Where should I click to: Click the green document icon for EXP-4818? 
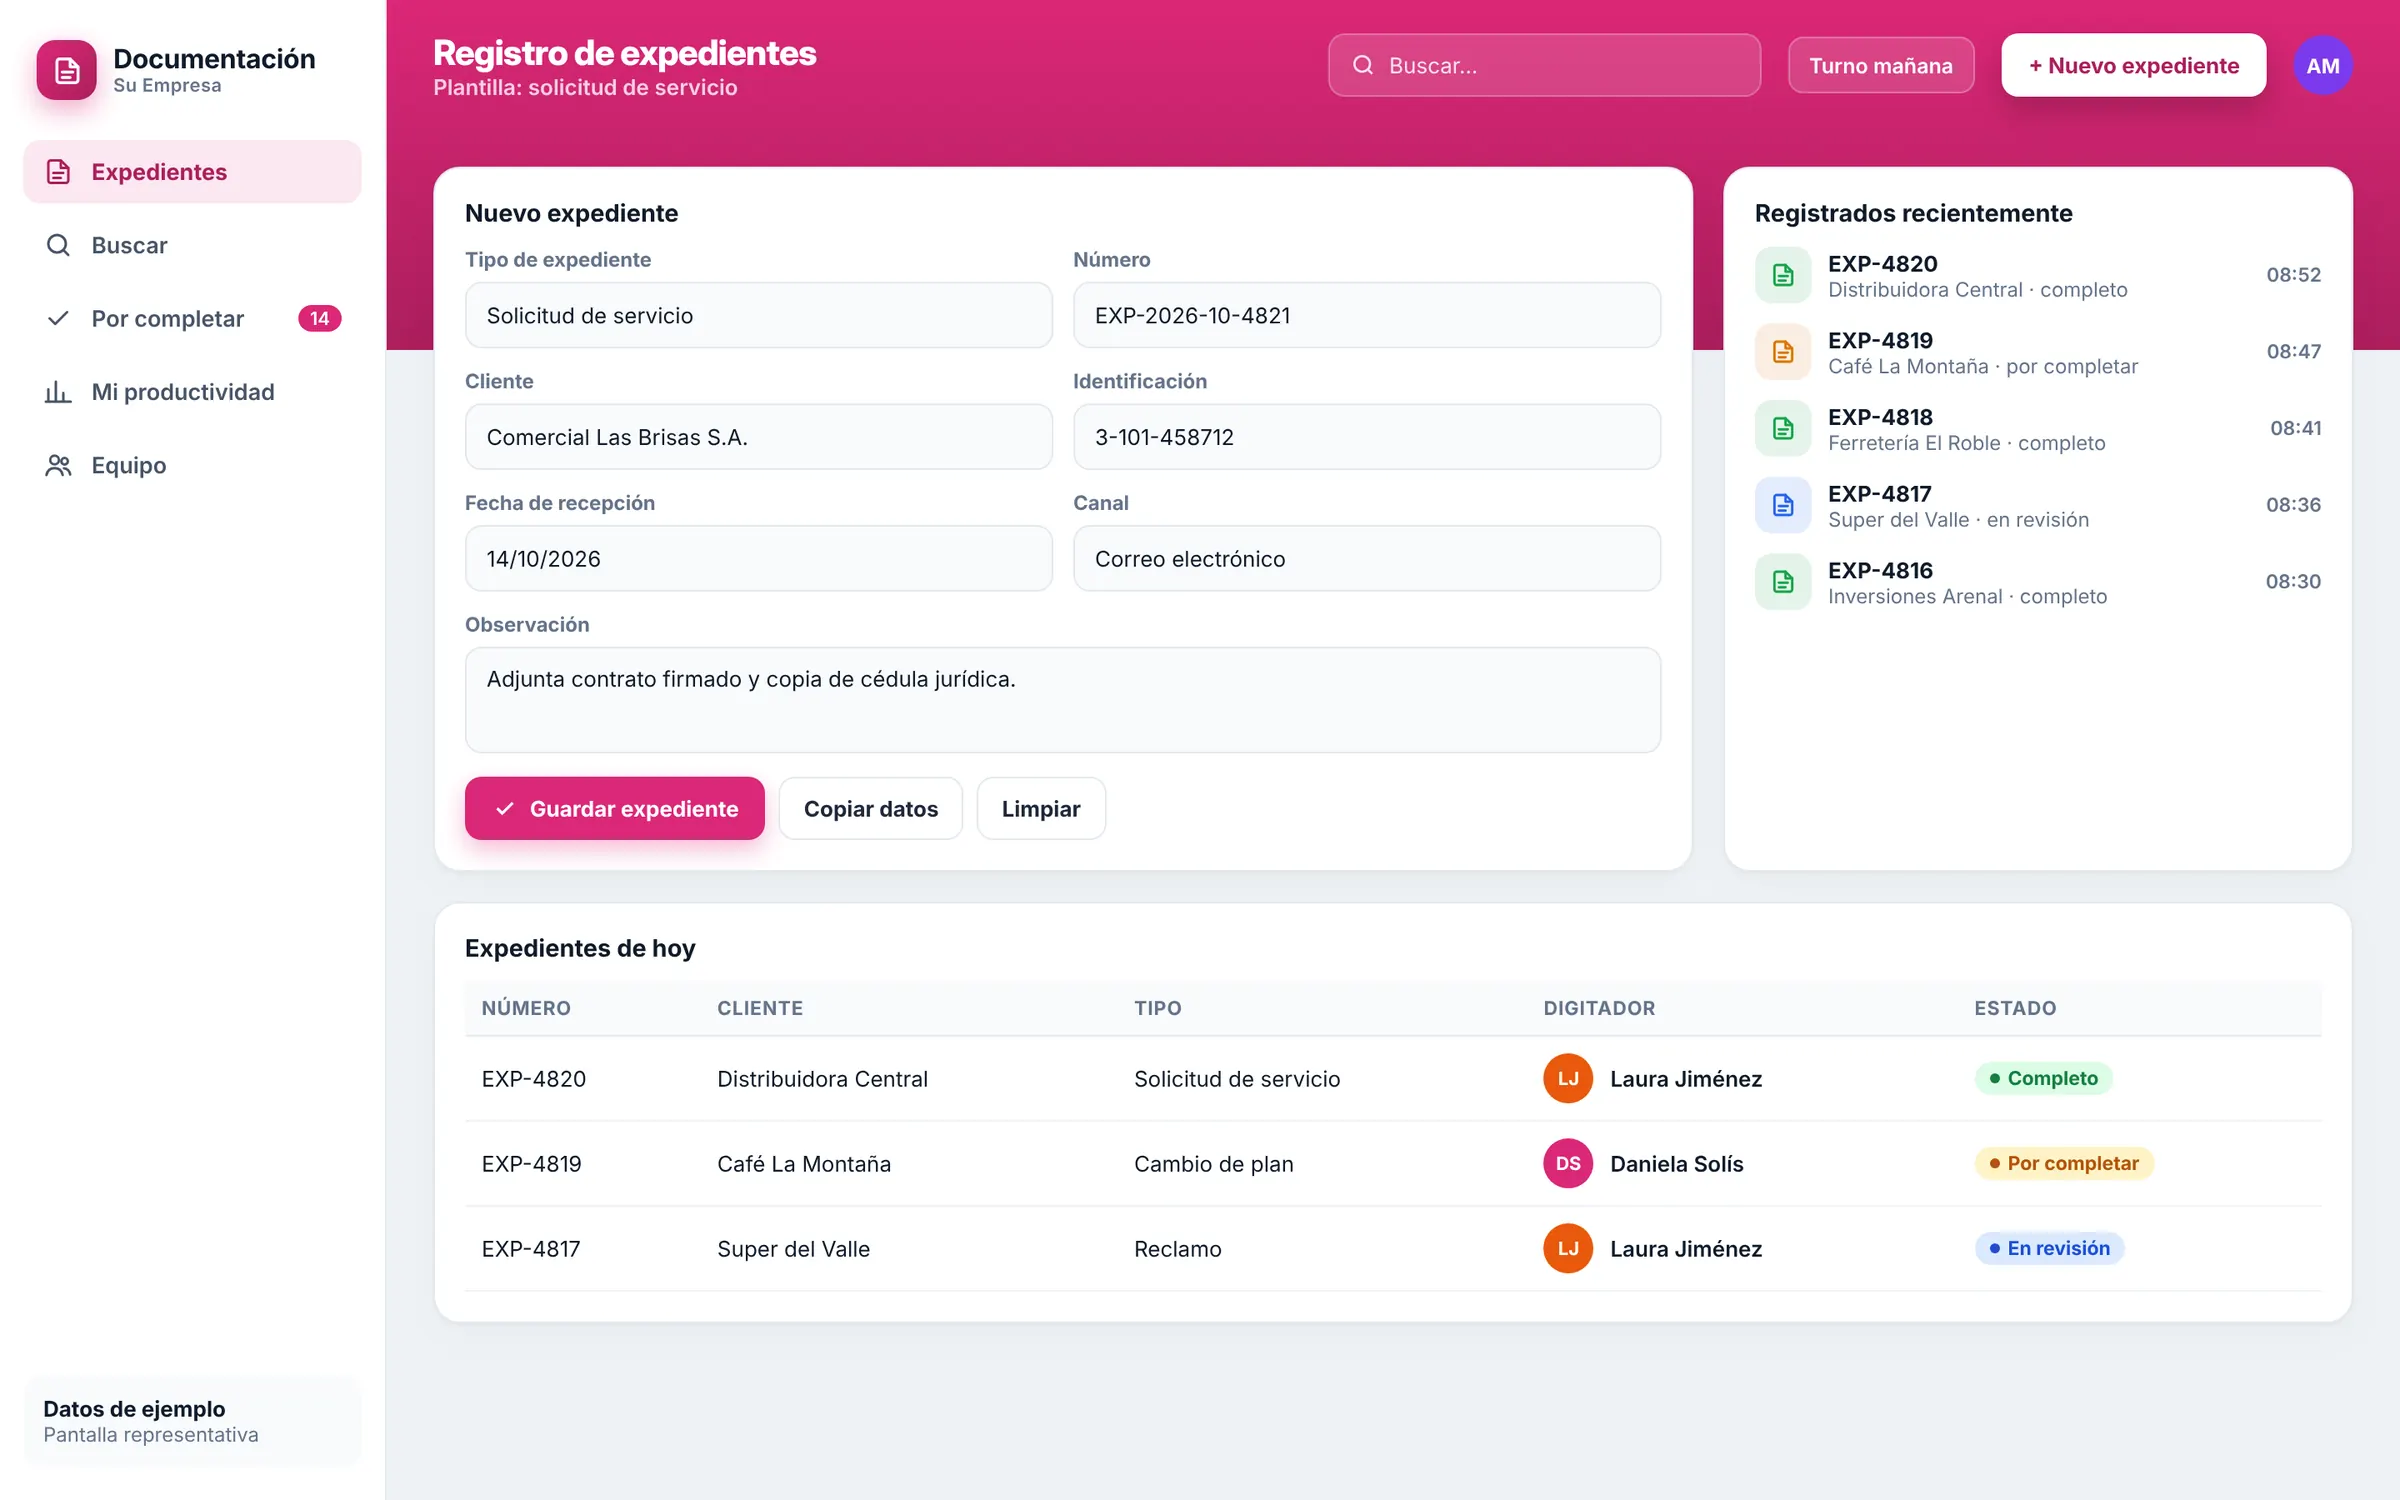1783,428
